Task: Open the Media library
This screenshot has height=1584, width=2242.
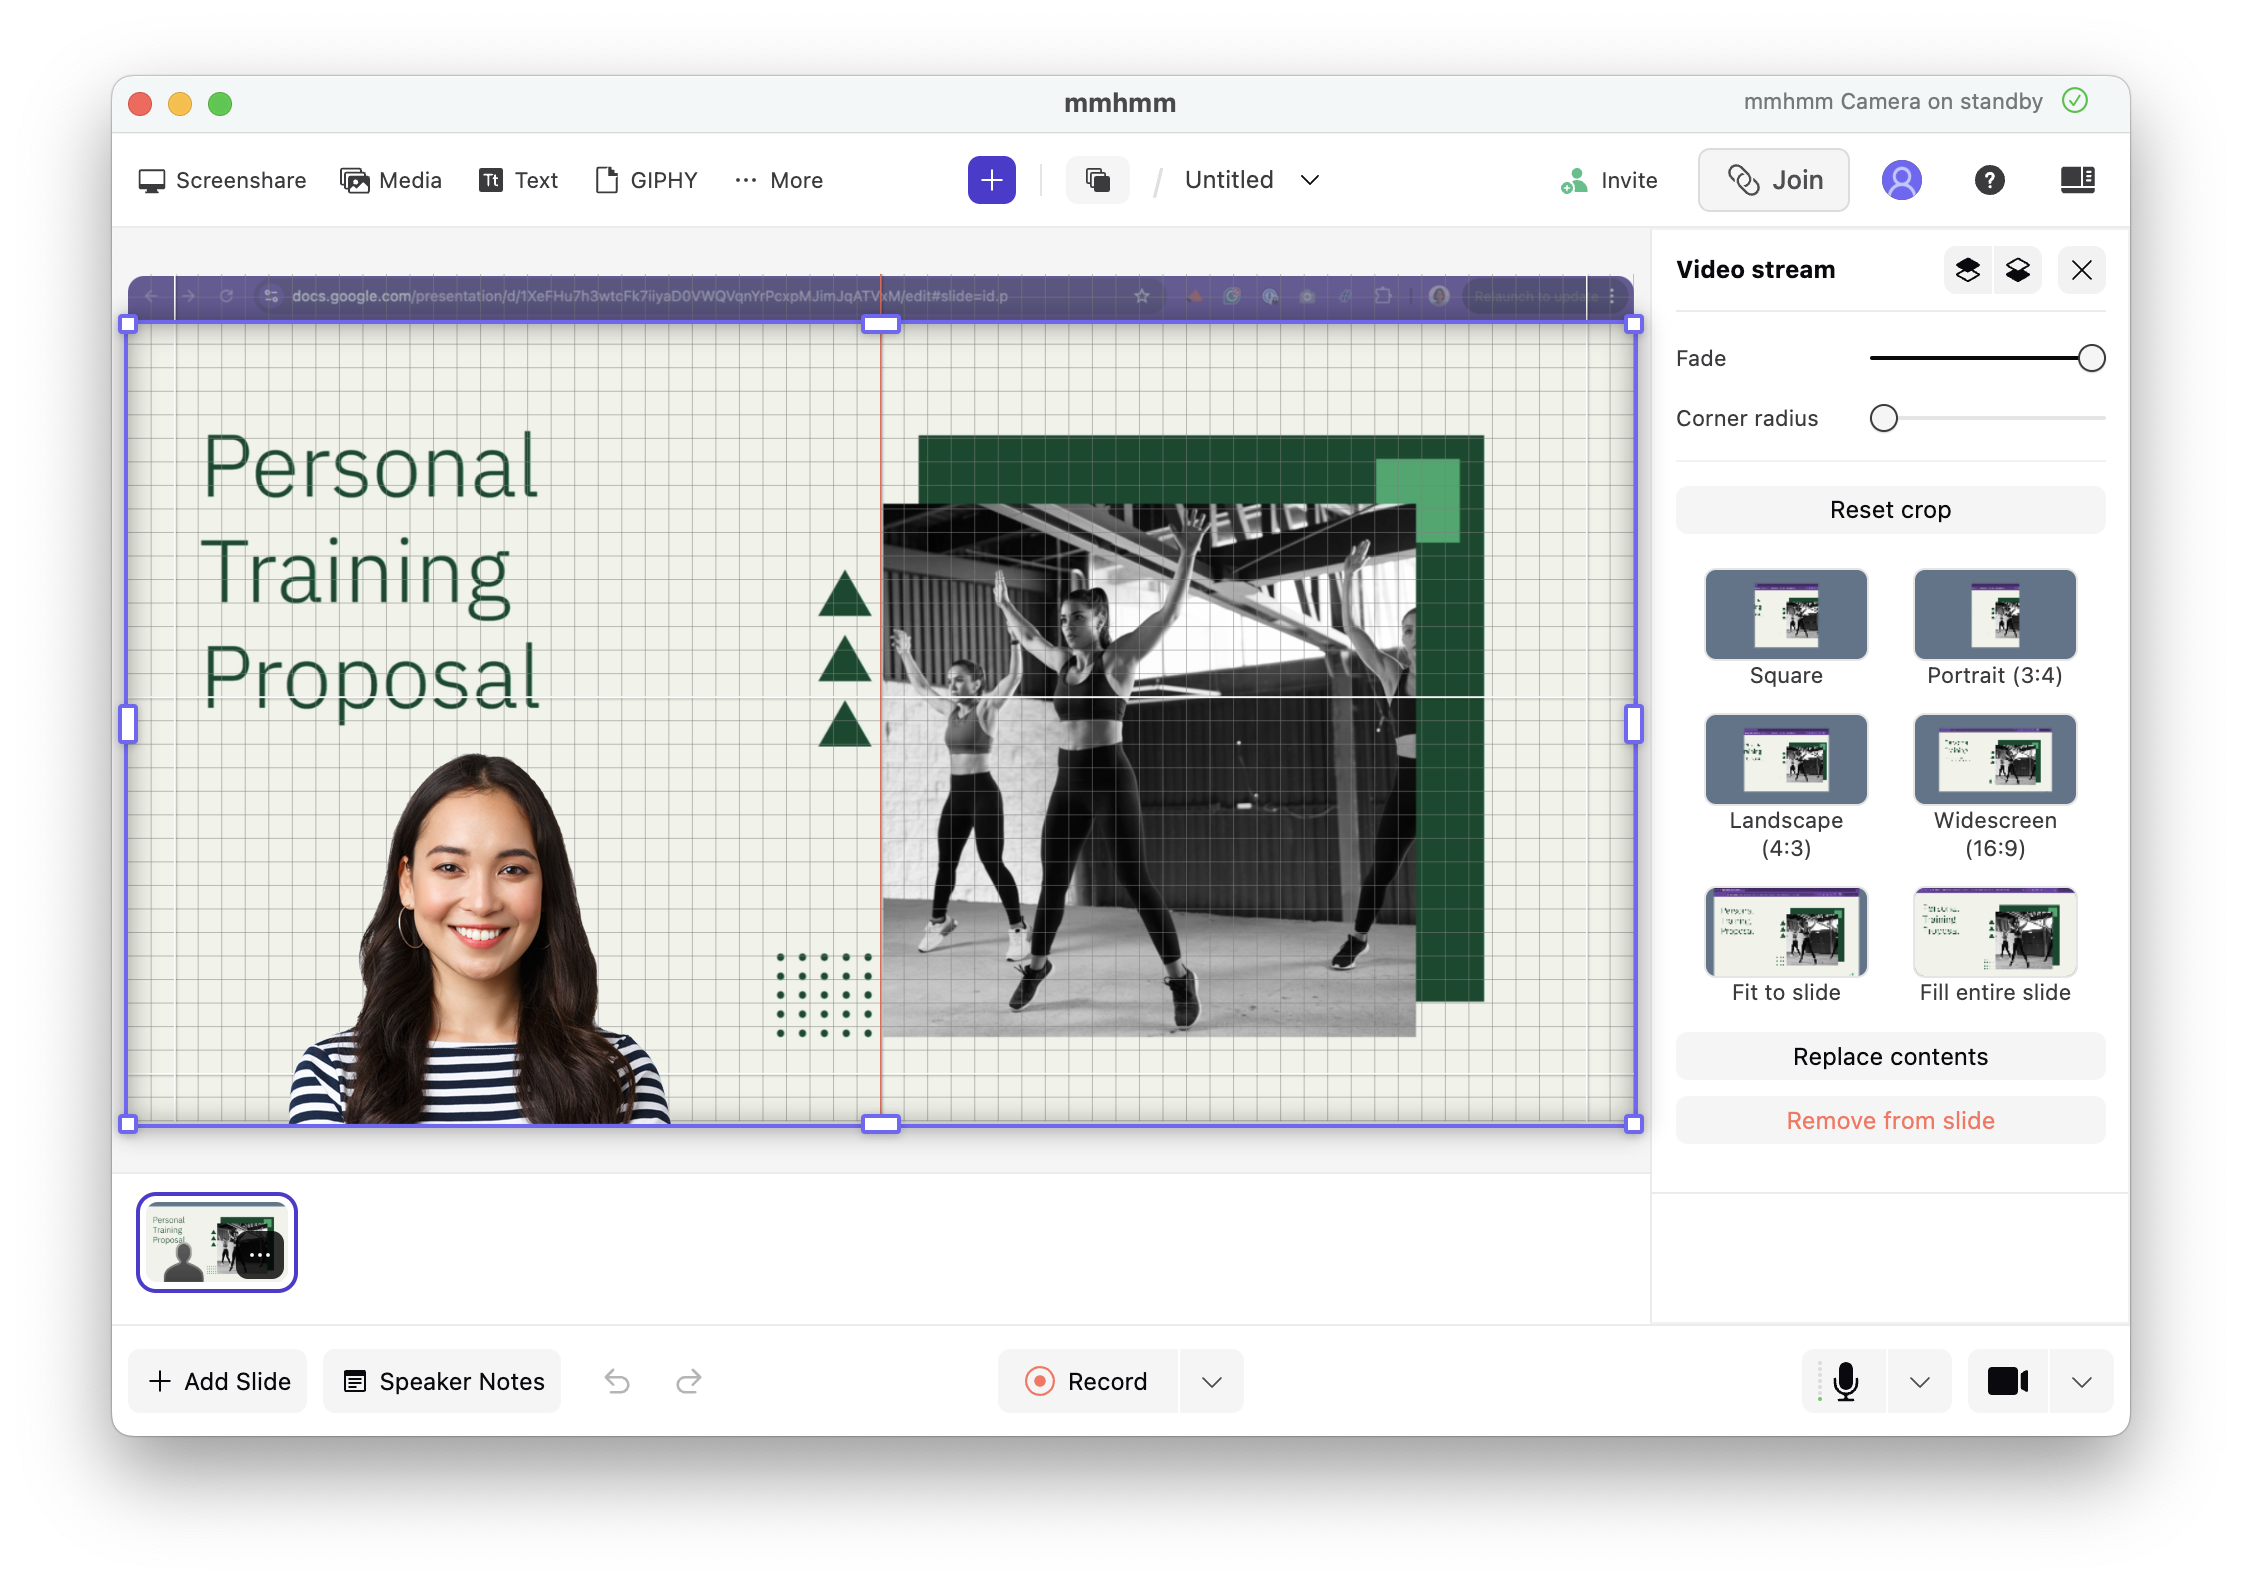Action: [x=391, y=180]
